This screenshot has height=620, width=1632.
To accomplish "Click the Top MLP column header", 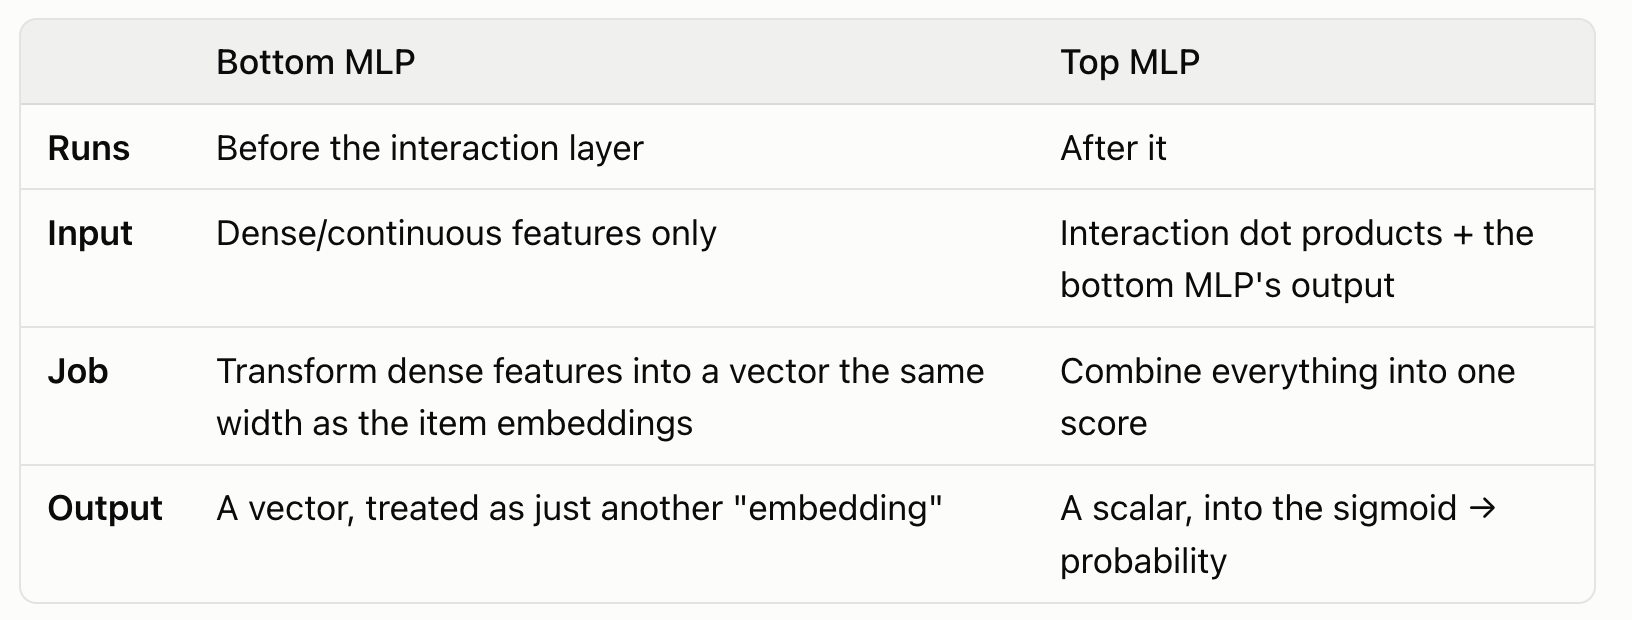I will point(1130,63).
